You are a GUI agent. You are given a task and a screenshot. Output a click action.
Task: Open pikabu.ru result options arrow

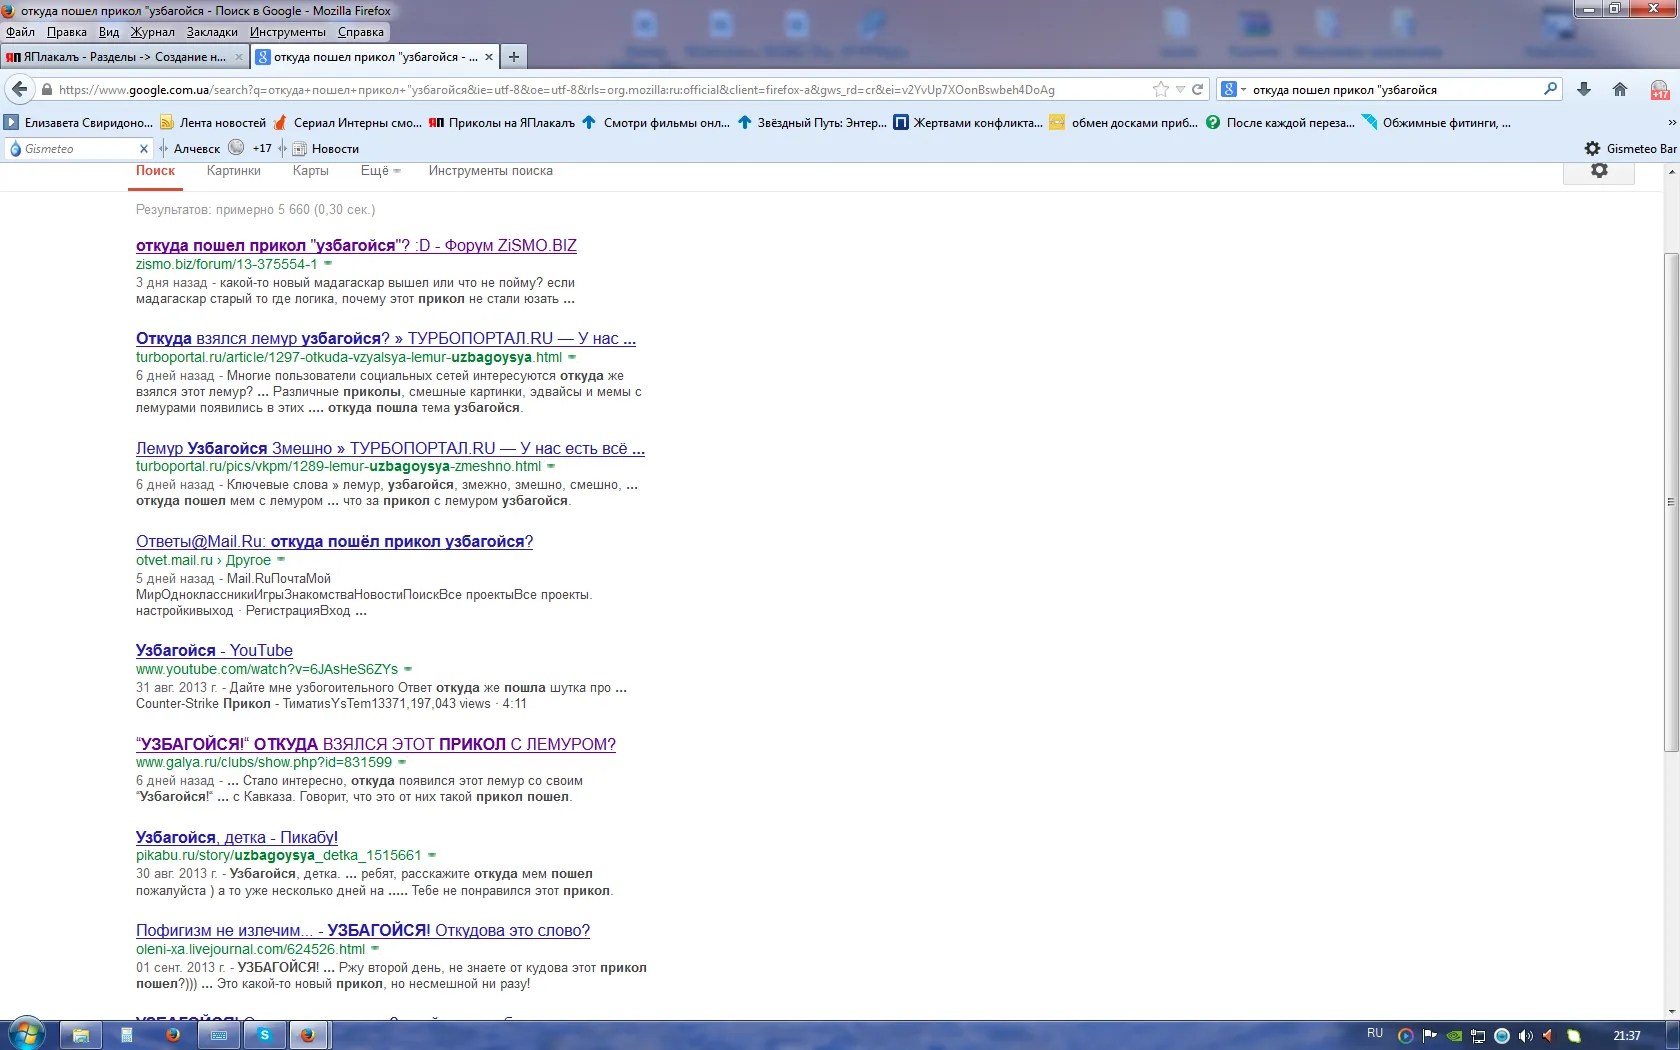[x=432, y=855]
